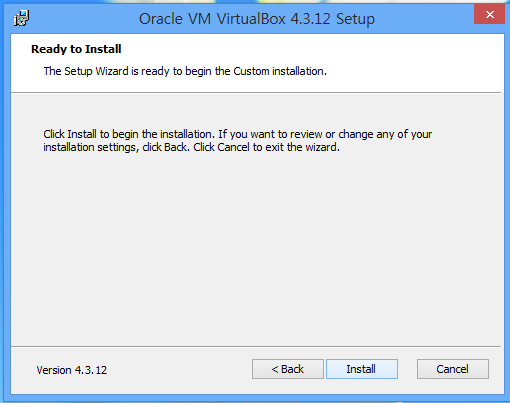This screenshot has height=403, width=510.
Task: Go to previous step with Back button
Action: click(288, 369)
